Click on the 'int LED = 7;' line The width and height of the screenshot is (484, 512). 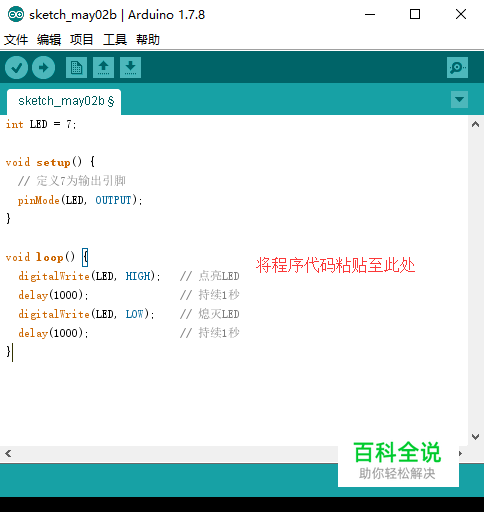click(41, 124)
